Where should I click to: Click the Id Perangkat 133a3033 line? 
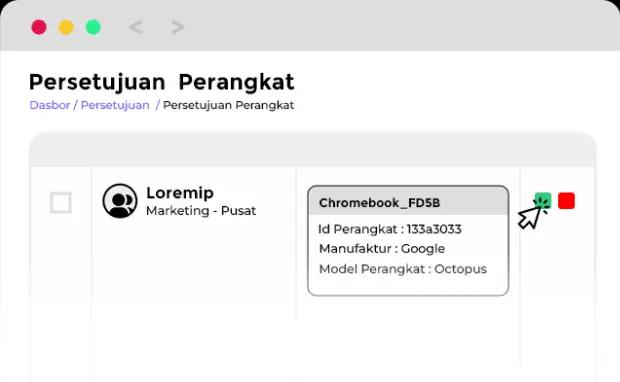[x=390, y=229]
